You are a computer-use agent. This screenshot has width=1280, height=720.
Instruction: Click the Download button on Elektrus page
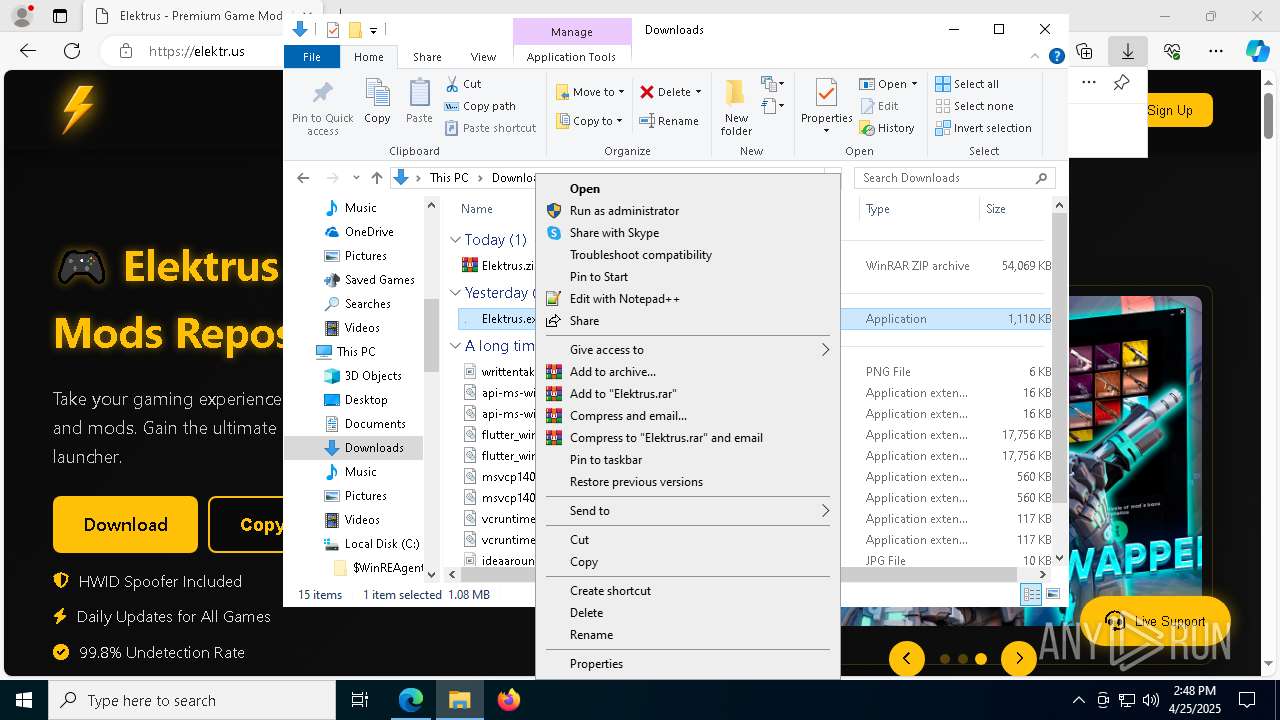click(x=125, y=525)
